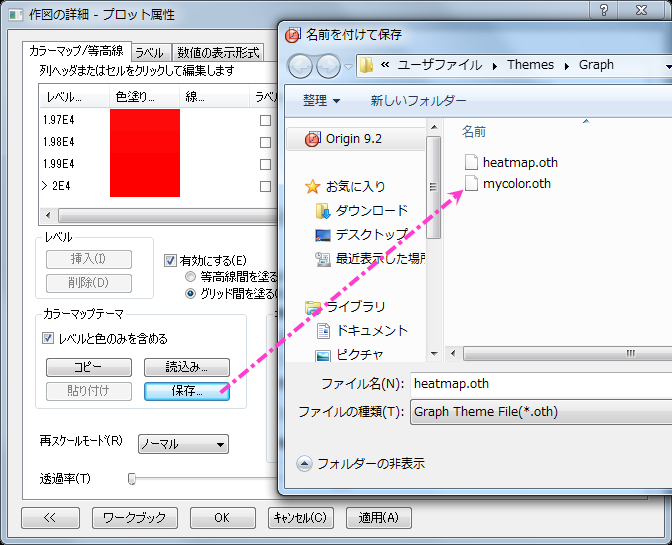Click the 適用(A) button
672x545 pixels.
378,518
